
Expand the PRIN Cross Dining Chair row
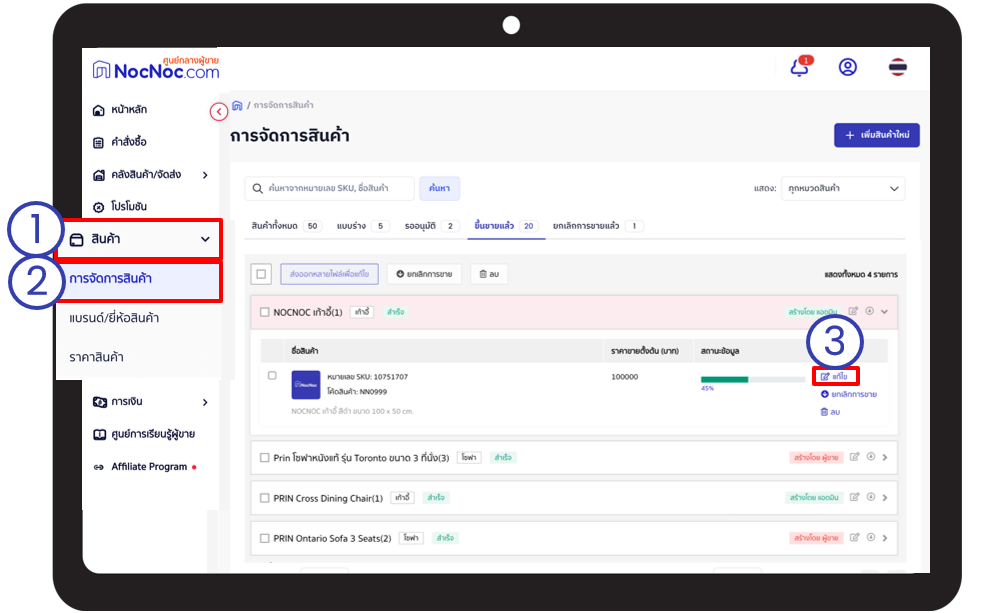885,498
